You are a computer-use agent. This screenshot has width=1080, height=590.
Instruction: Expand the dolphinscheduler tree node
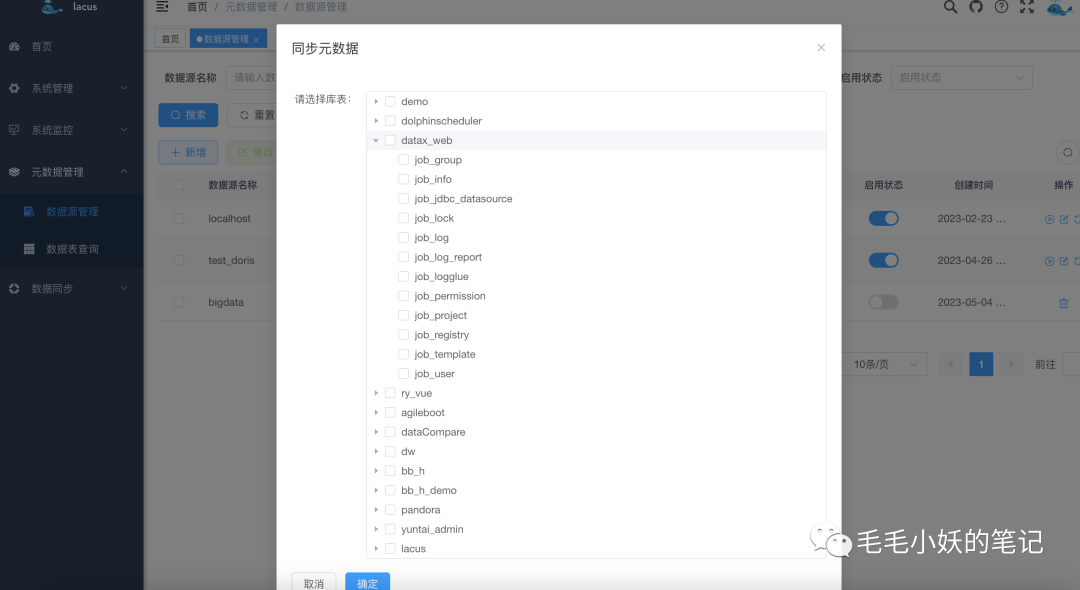coord(376,121)
